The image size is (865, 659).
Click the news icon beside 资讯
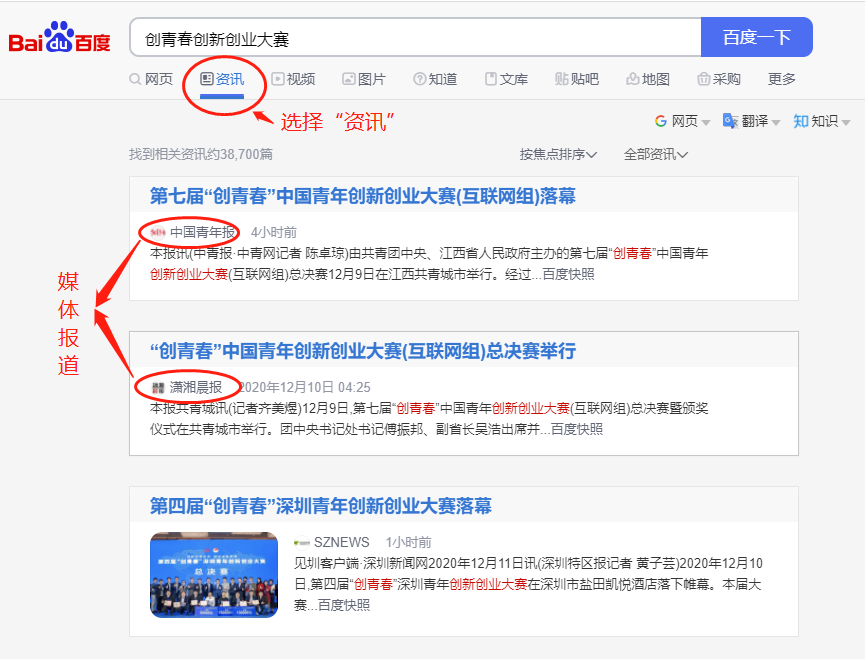click(206, 79)
